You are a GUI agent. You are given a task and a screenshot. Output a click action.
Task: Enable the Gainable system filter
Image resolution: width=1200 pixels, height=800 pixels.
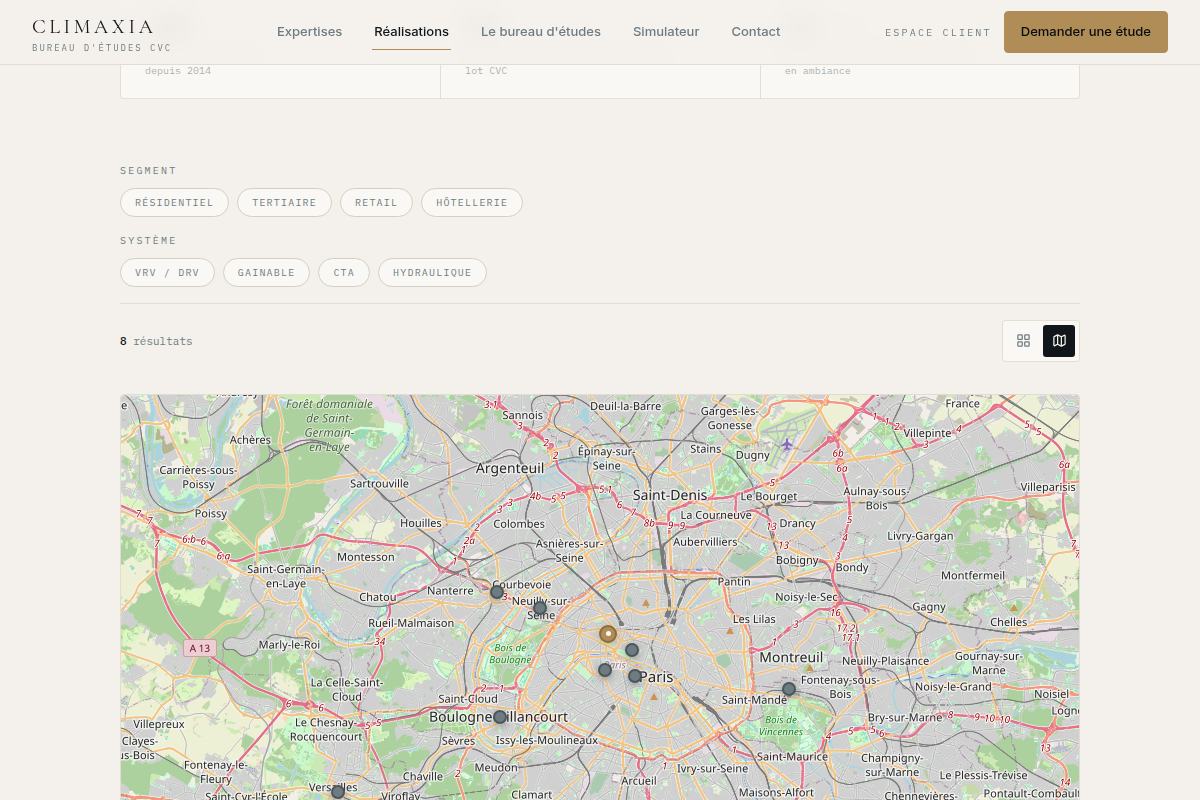click(x=266, y=272)
